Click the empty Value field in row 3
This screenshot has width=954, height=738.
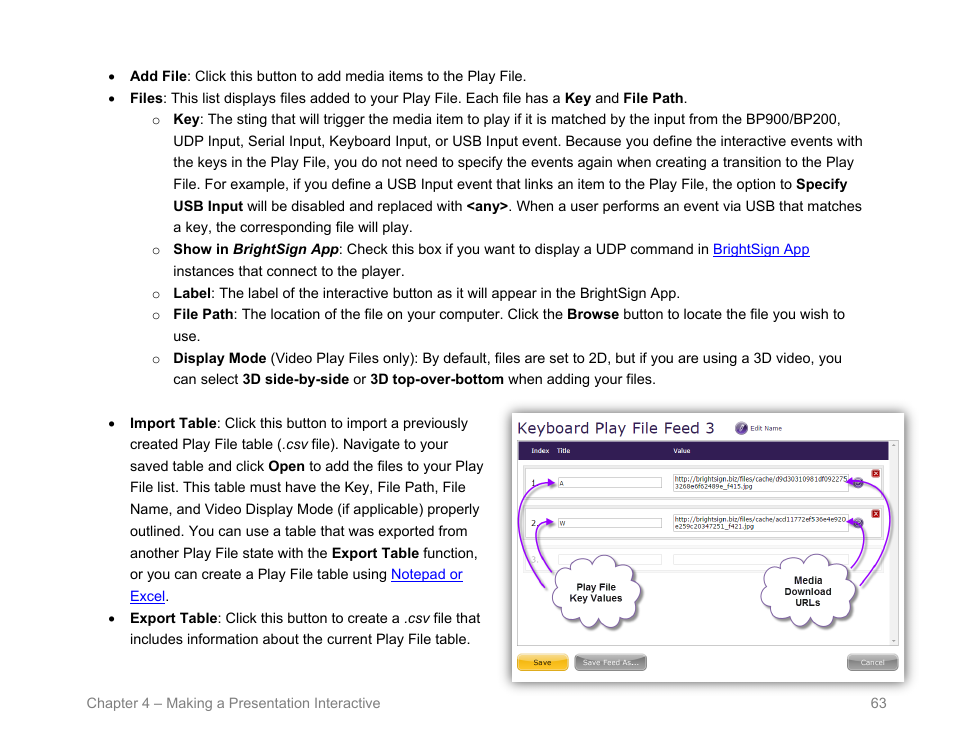[x=761, y=559]
